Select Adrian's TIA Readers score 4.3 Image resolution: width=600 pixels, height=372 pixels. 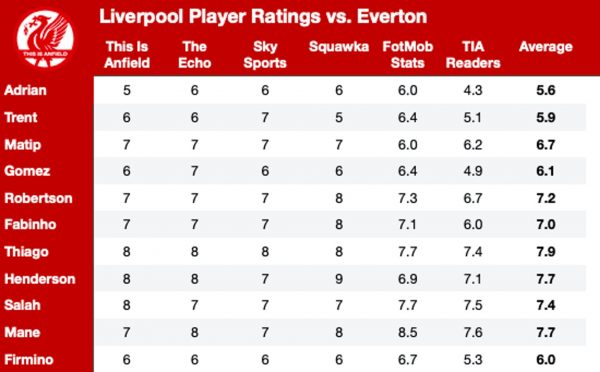click(x=473, y=90)
